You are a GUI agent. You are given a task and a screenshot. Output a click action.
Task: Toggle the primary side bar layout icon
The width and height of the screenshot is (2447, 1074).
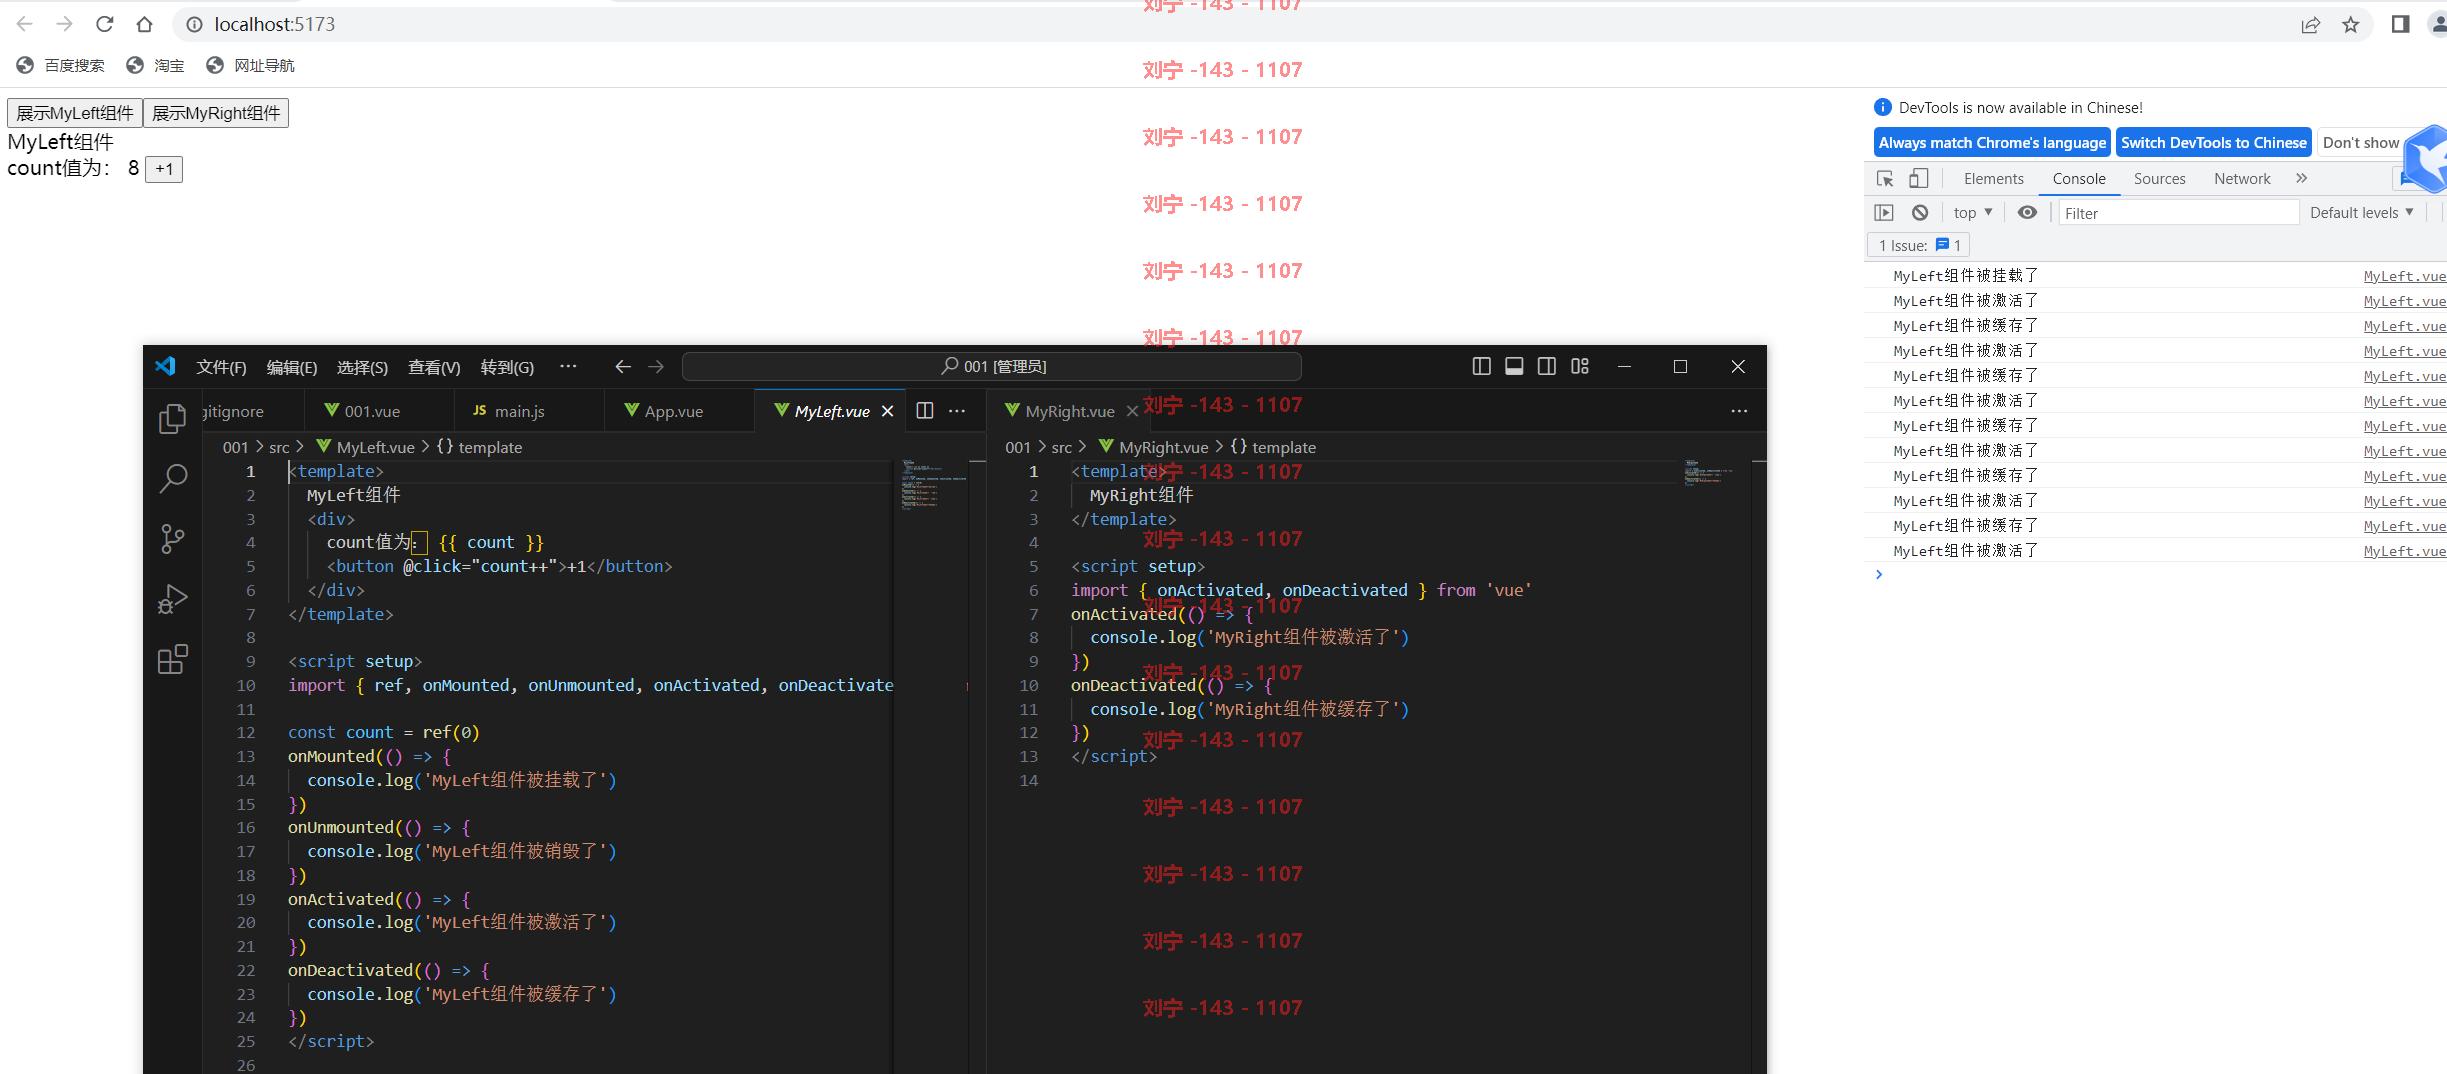click(1482, 366)
